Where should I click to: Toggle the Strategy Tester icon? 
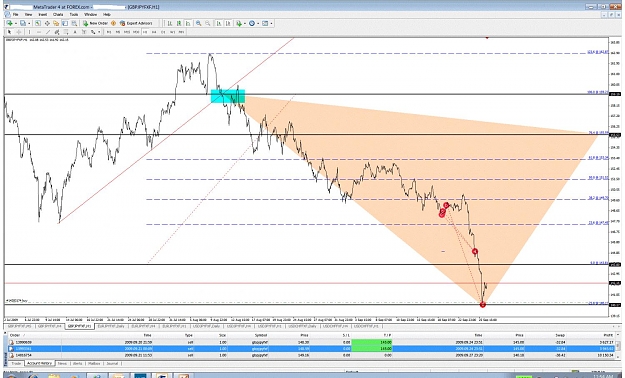(74, 24)
